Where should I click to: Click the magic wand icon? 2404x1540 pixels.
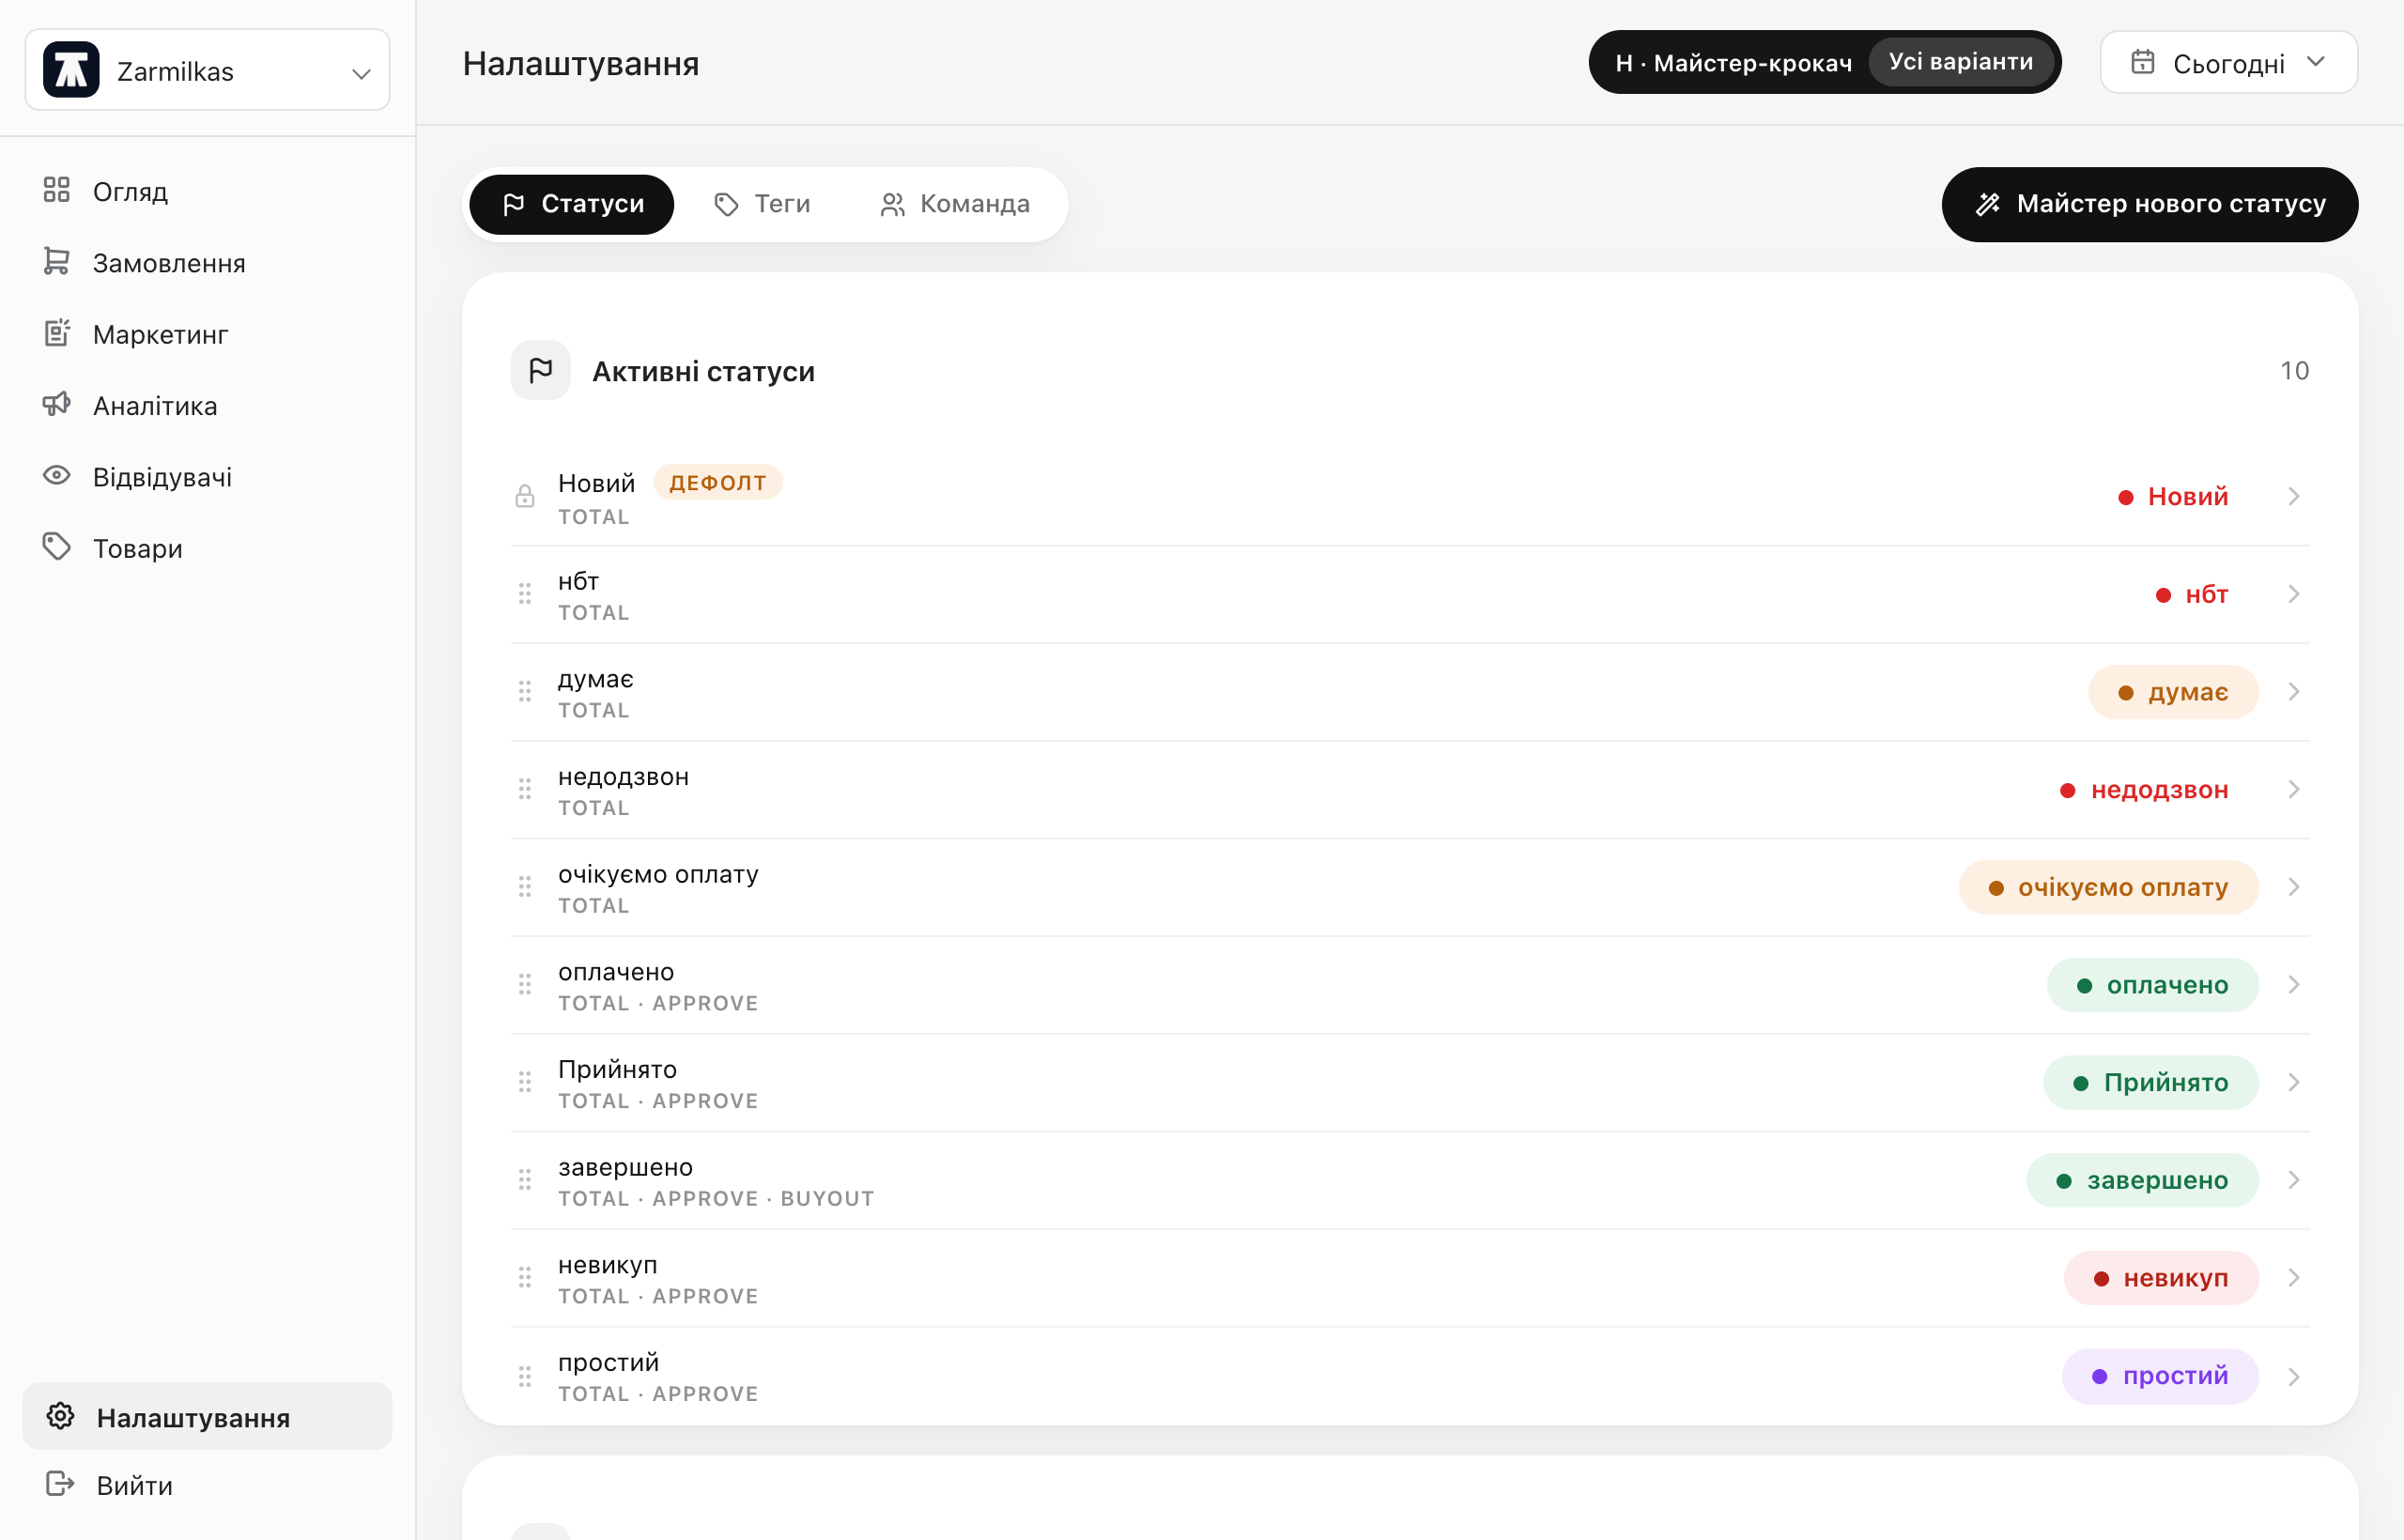[x=1988, y=205]
